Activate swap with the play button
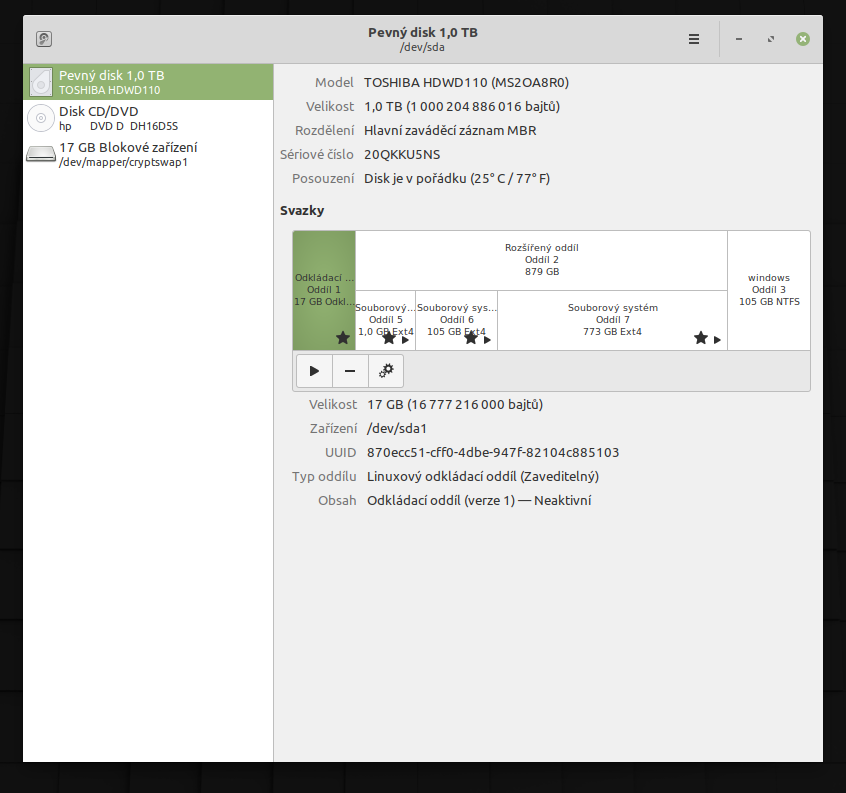Screen dimensions: 846x793 [x=314, y=371]
